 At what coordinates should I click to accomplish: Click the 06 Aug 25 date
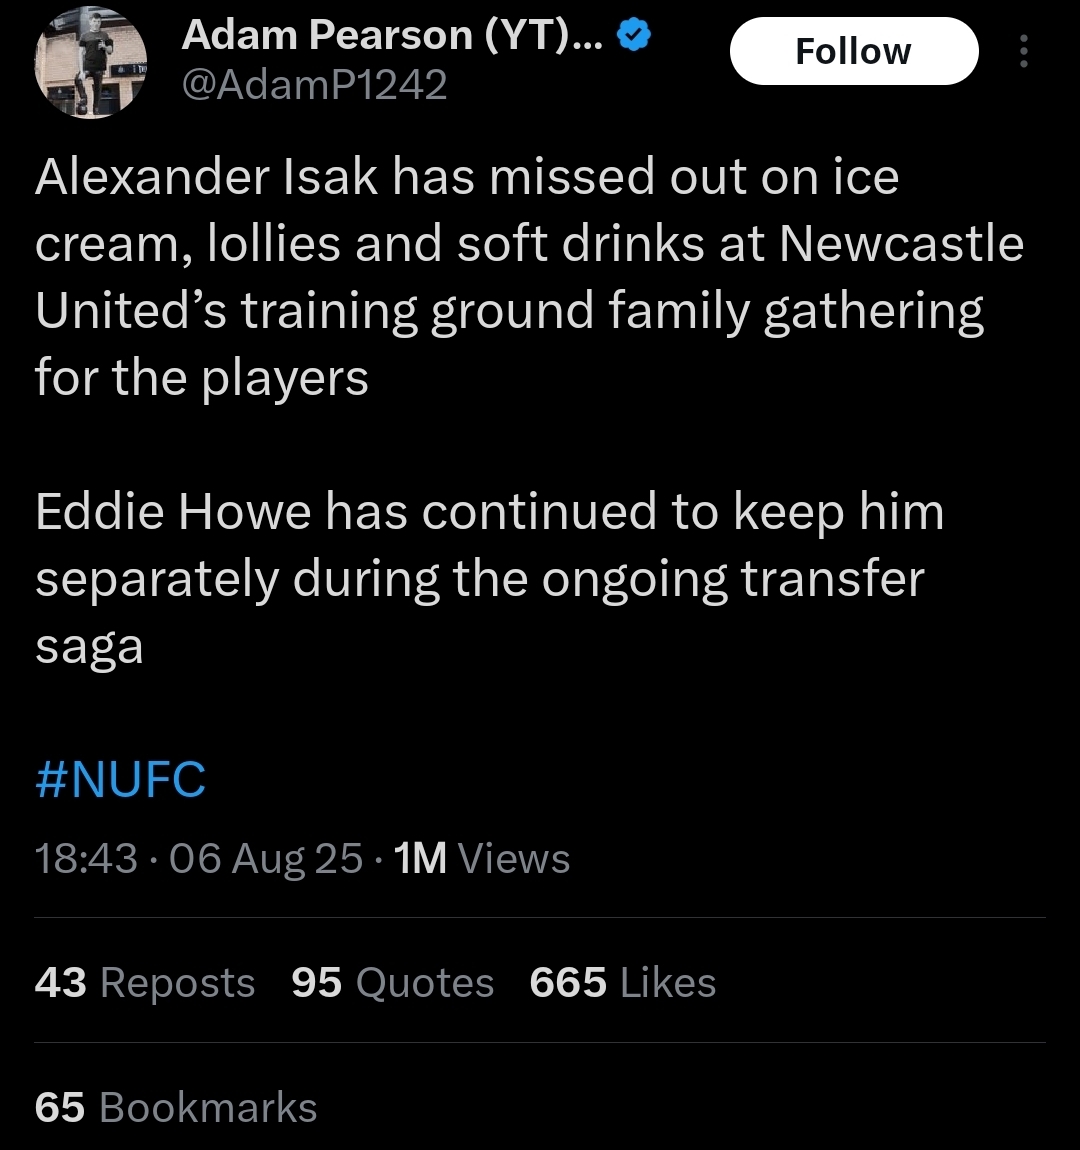265,858
